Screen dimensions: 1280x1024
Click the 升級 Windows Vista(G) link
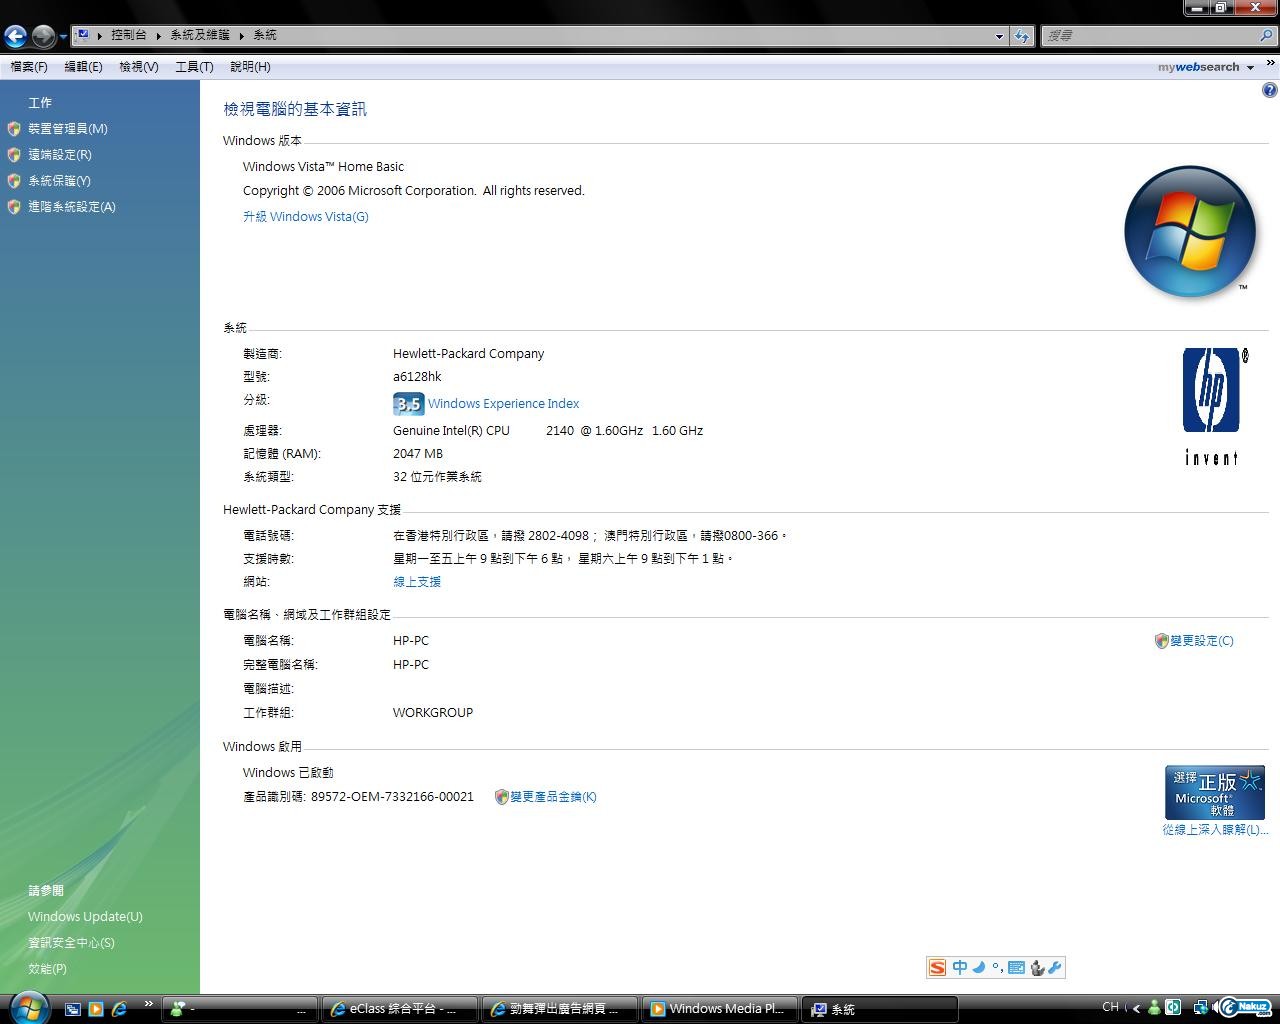point(305,217)
